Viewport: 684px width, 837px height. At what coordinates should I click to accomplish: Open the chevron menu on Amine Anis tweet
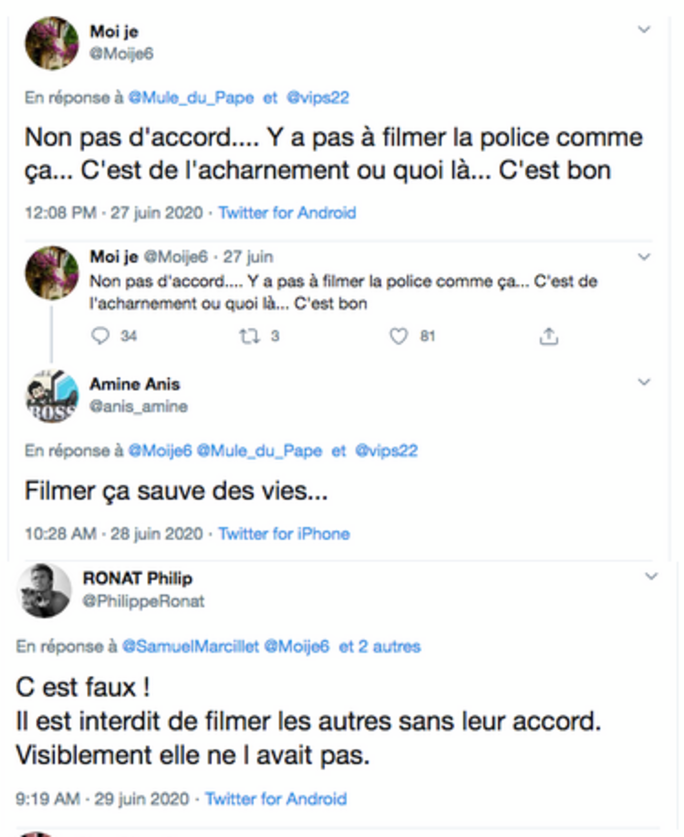click(645, 383)
